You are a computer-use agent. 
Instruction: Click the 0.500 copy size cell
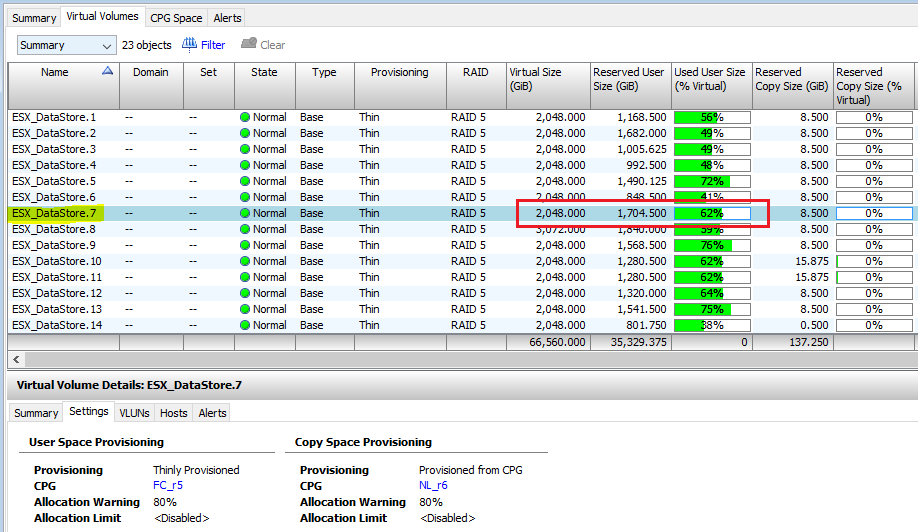[x=814, y=325]
